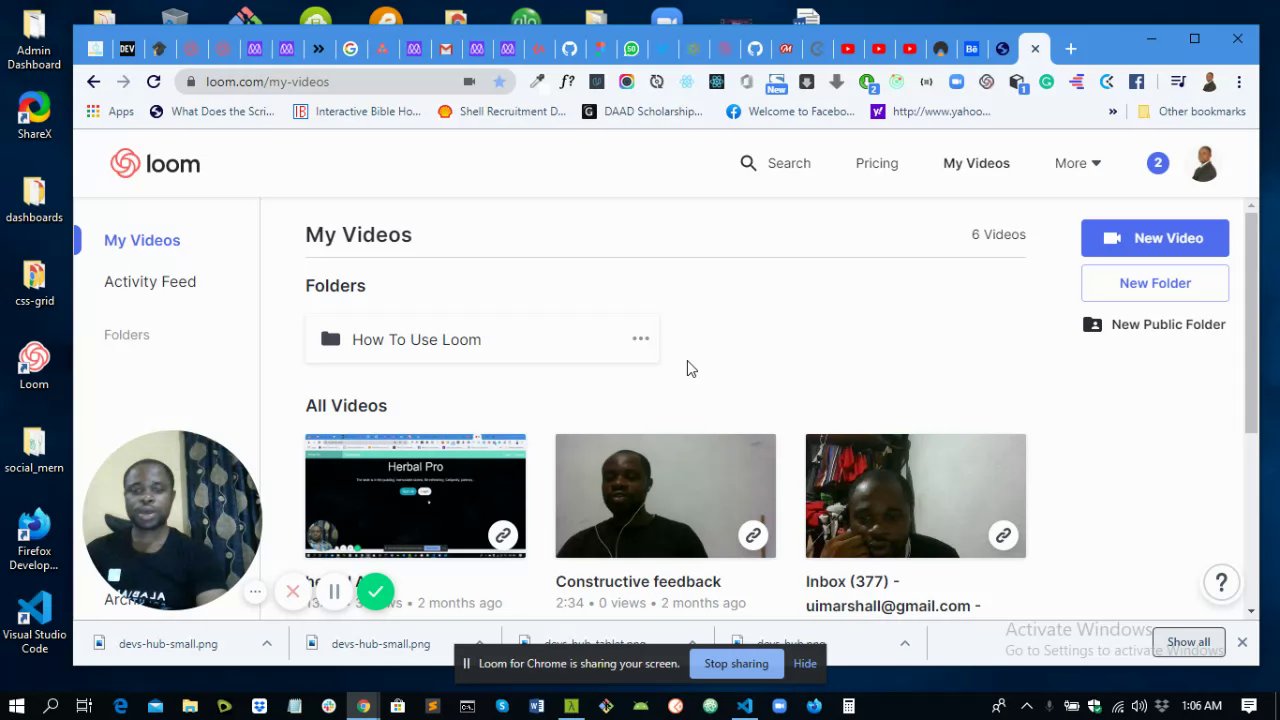Open the notifications badge showing 2
Viewport: 1280px width, 720px height.
(x=1158, y=163)
